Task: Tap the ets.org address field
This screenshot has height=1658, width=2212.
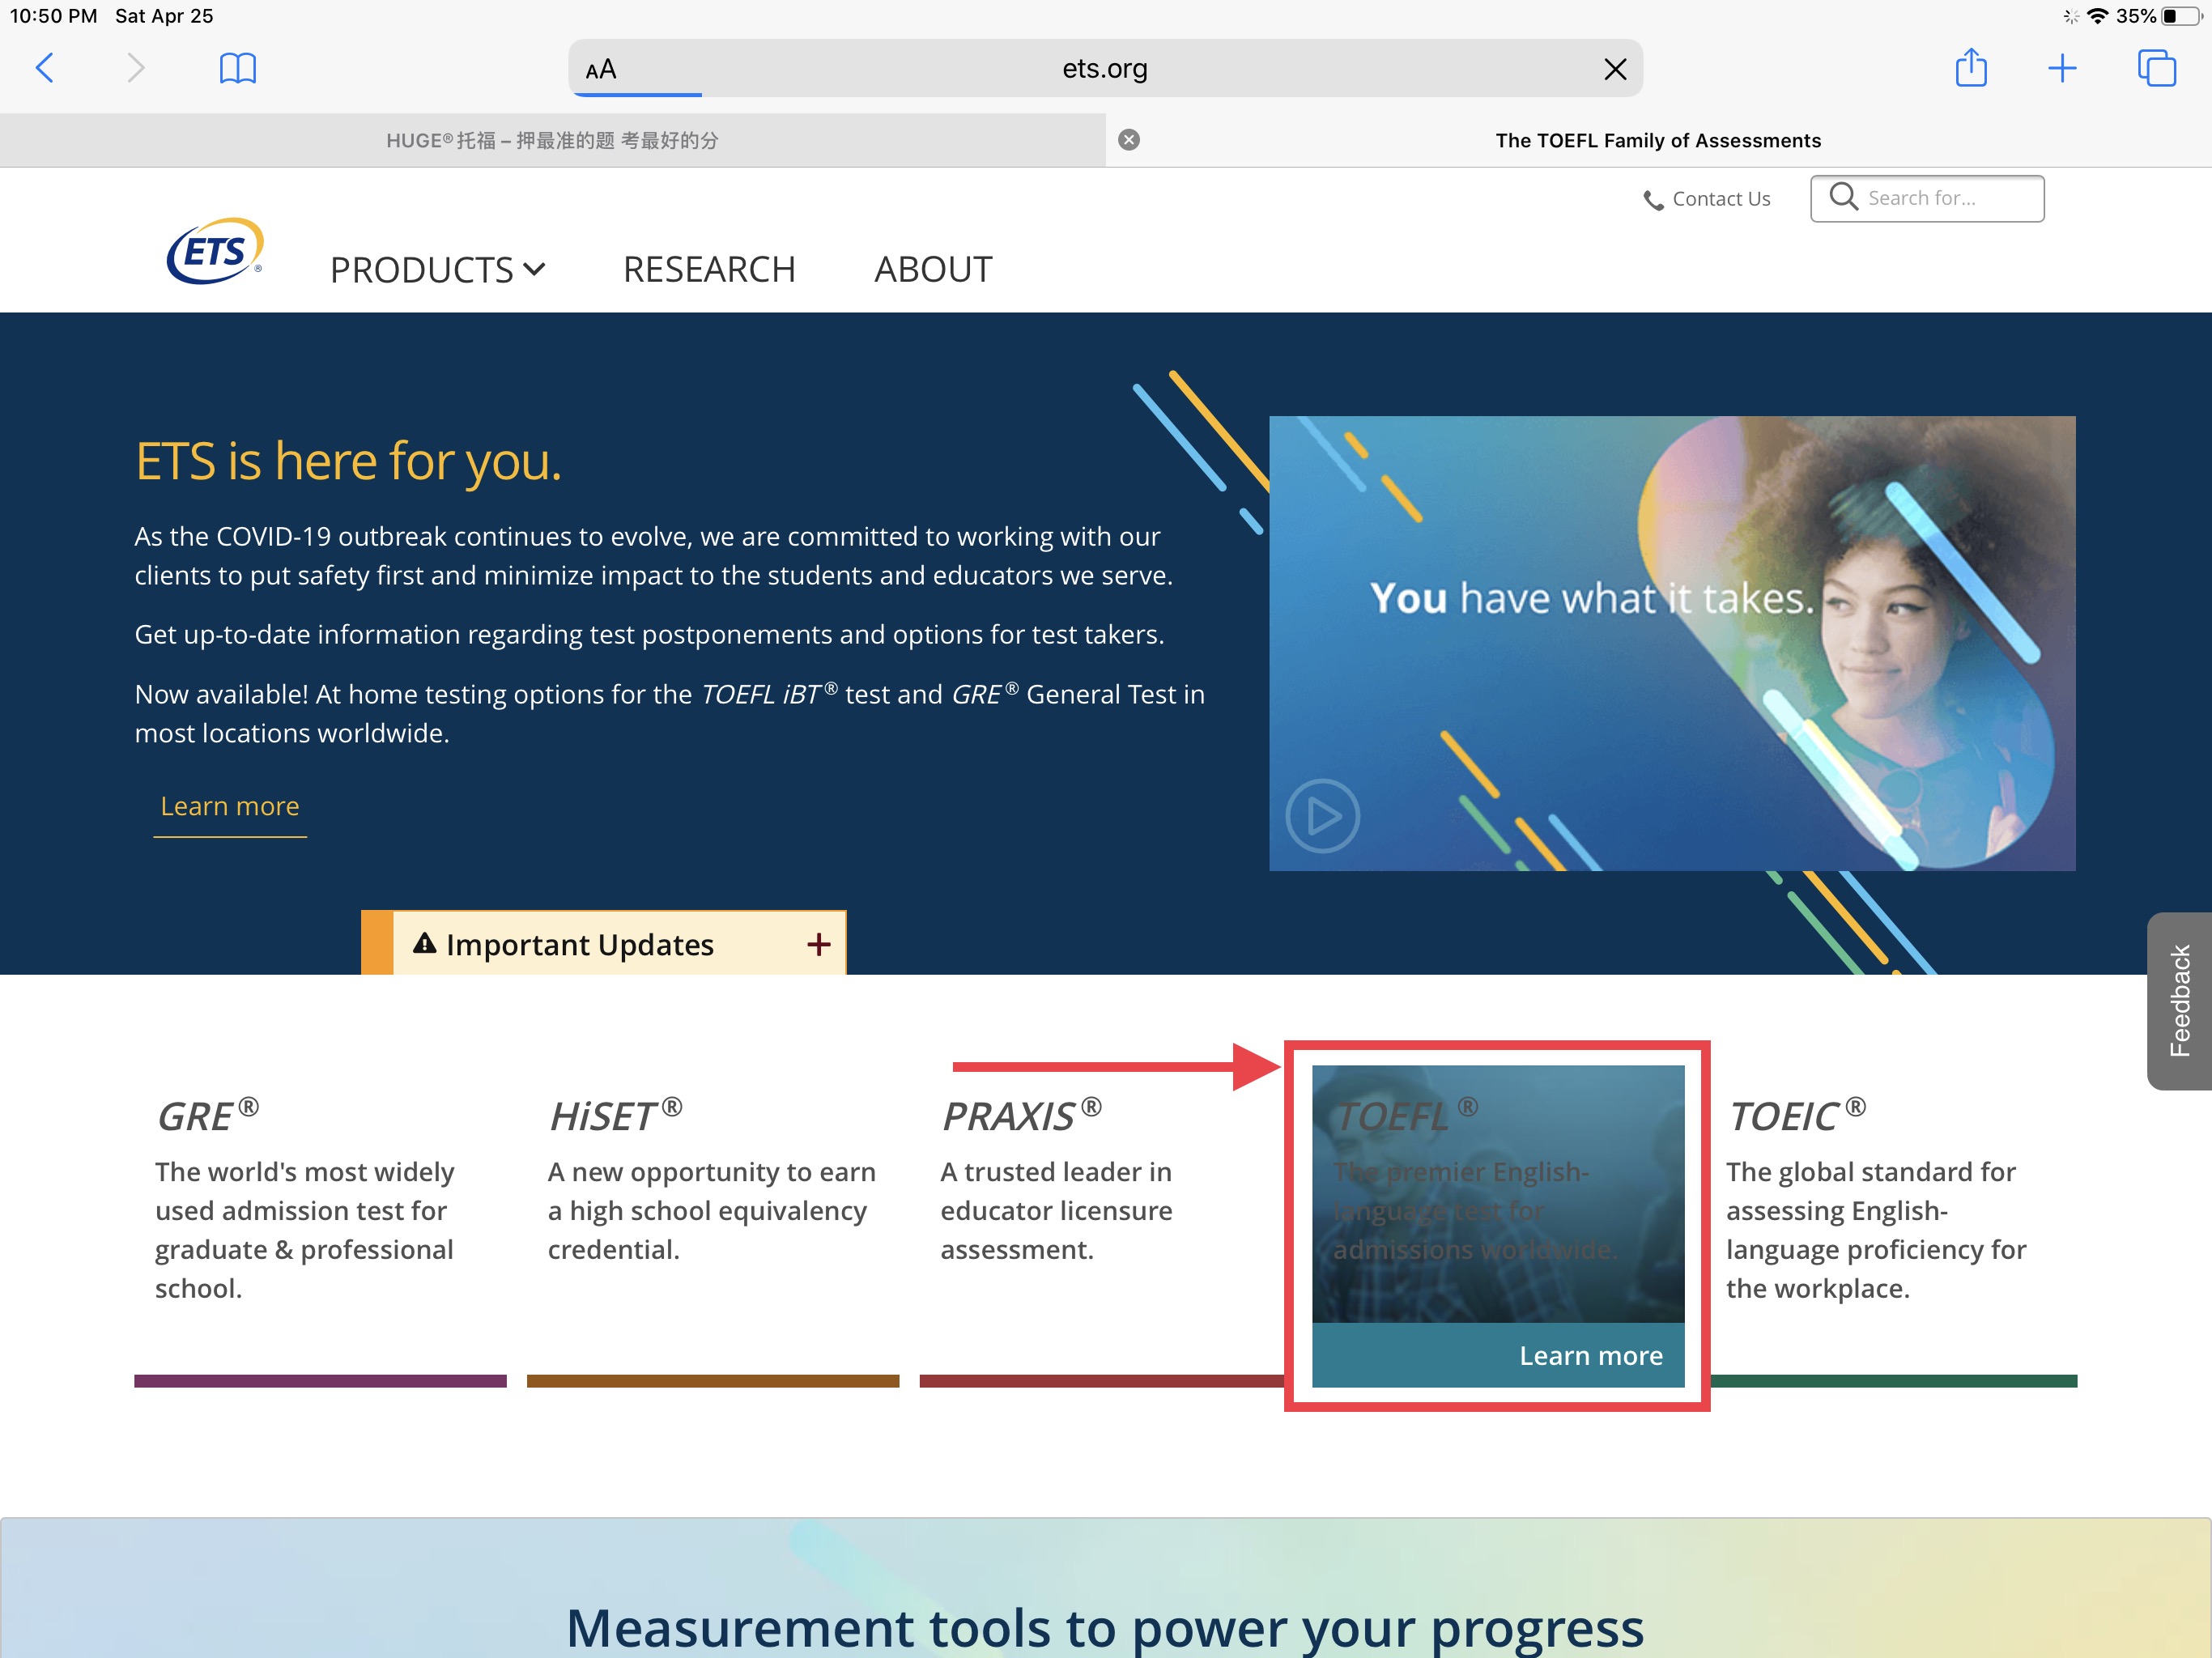Action: click(1104, 69)
